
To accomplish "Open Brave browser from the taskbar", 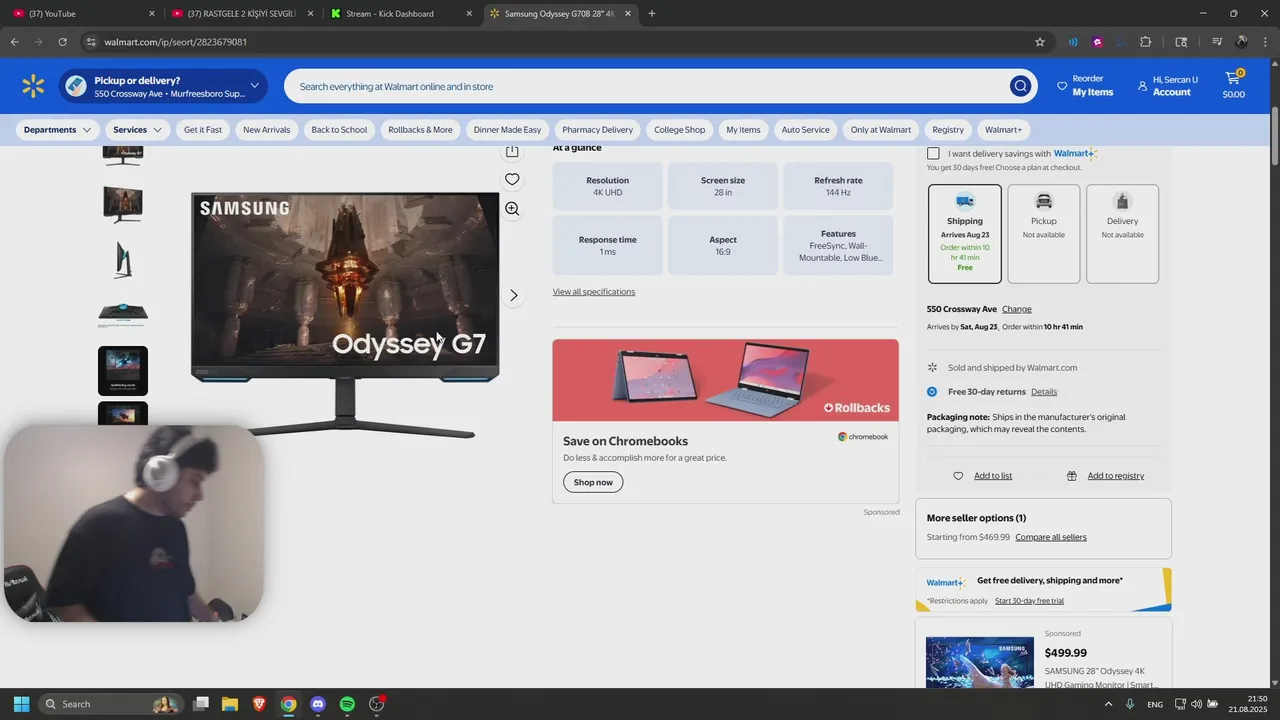I will [259, 704].
